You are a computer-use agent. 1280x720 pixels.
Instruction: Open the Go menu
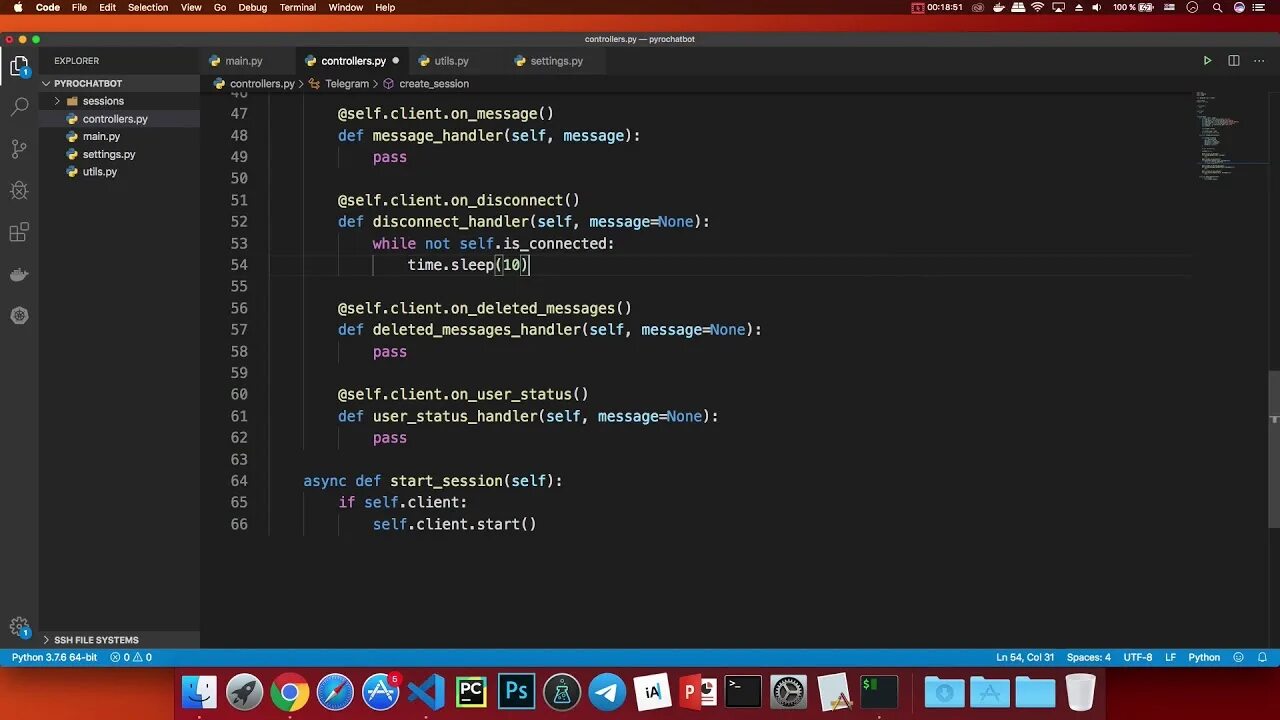click(220, 7)
